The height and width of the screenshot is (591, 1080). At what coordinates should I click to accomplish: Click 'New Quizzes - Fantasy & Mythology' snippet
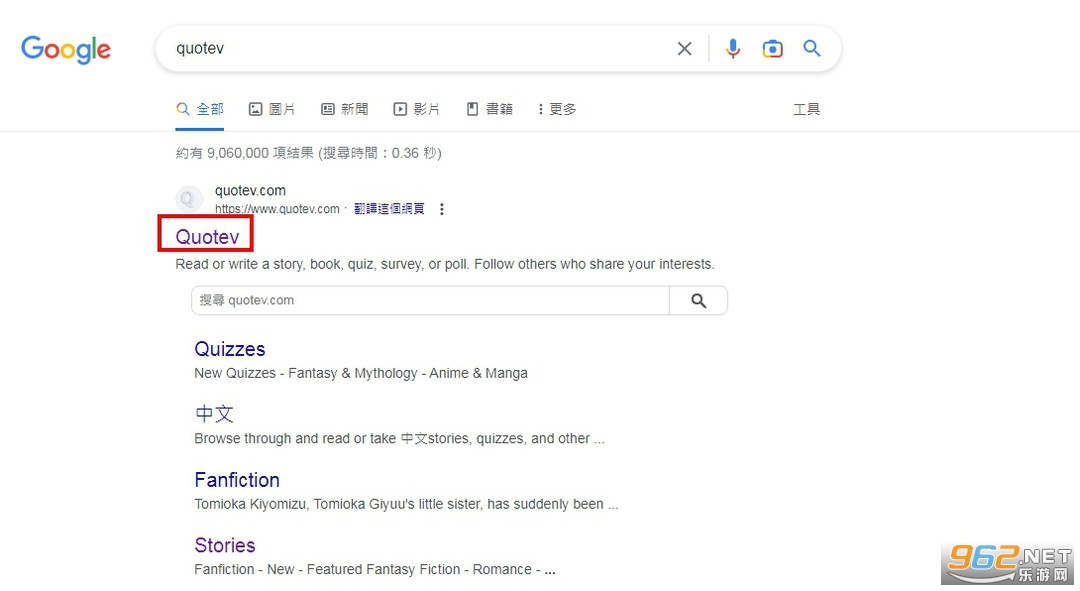tap(361, 373)
